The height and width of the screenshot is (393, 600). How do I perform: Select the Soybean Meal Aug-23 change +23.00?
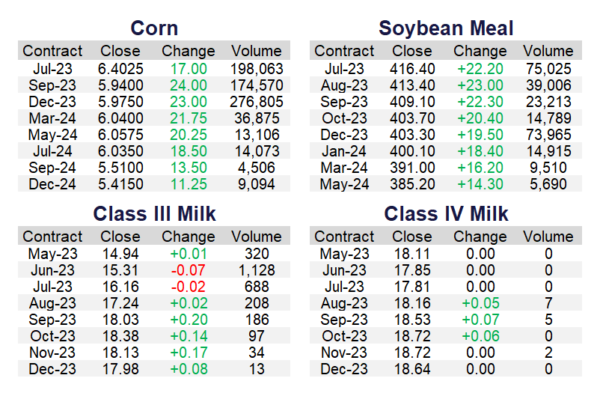tap(480, 85)
